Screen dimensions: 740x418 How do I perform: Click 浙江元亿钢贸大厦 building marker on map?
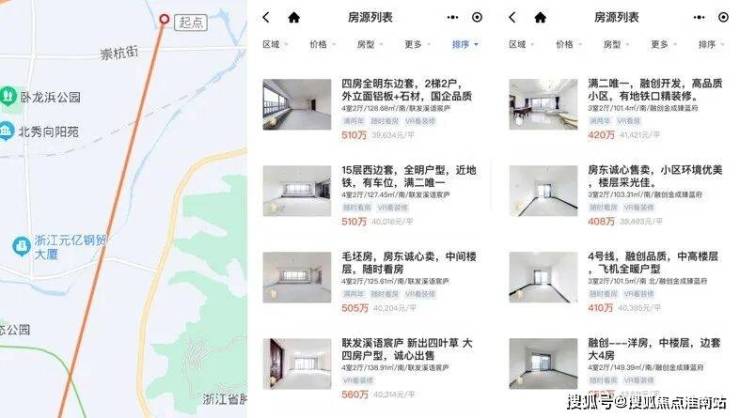click(x=21, y=246)
